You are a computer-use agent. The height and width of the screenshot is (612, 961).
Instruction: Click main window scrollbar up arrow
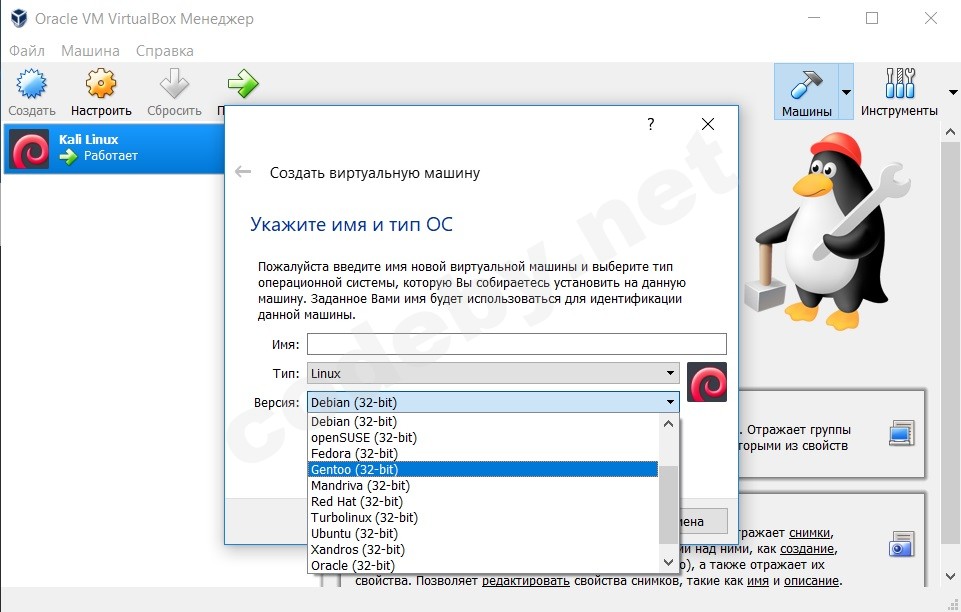pos(951,131)
